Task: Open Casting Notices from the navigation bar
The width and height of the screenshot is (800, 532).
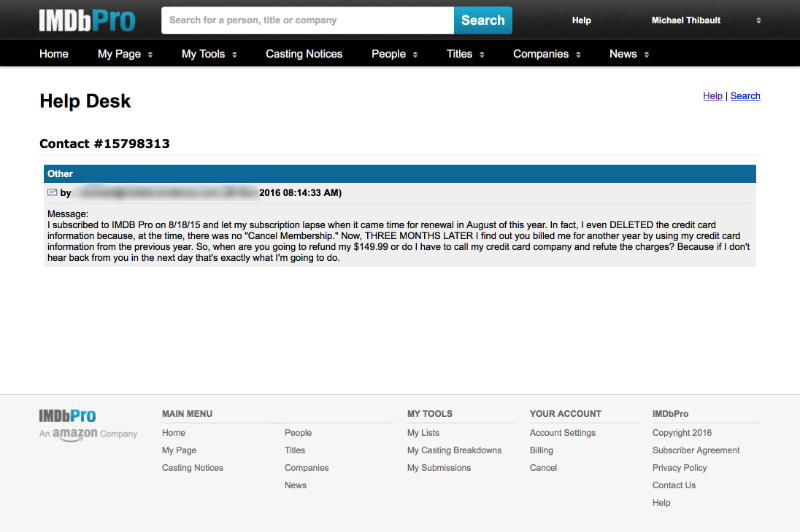Action: (x=304, y=54)
